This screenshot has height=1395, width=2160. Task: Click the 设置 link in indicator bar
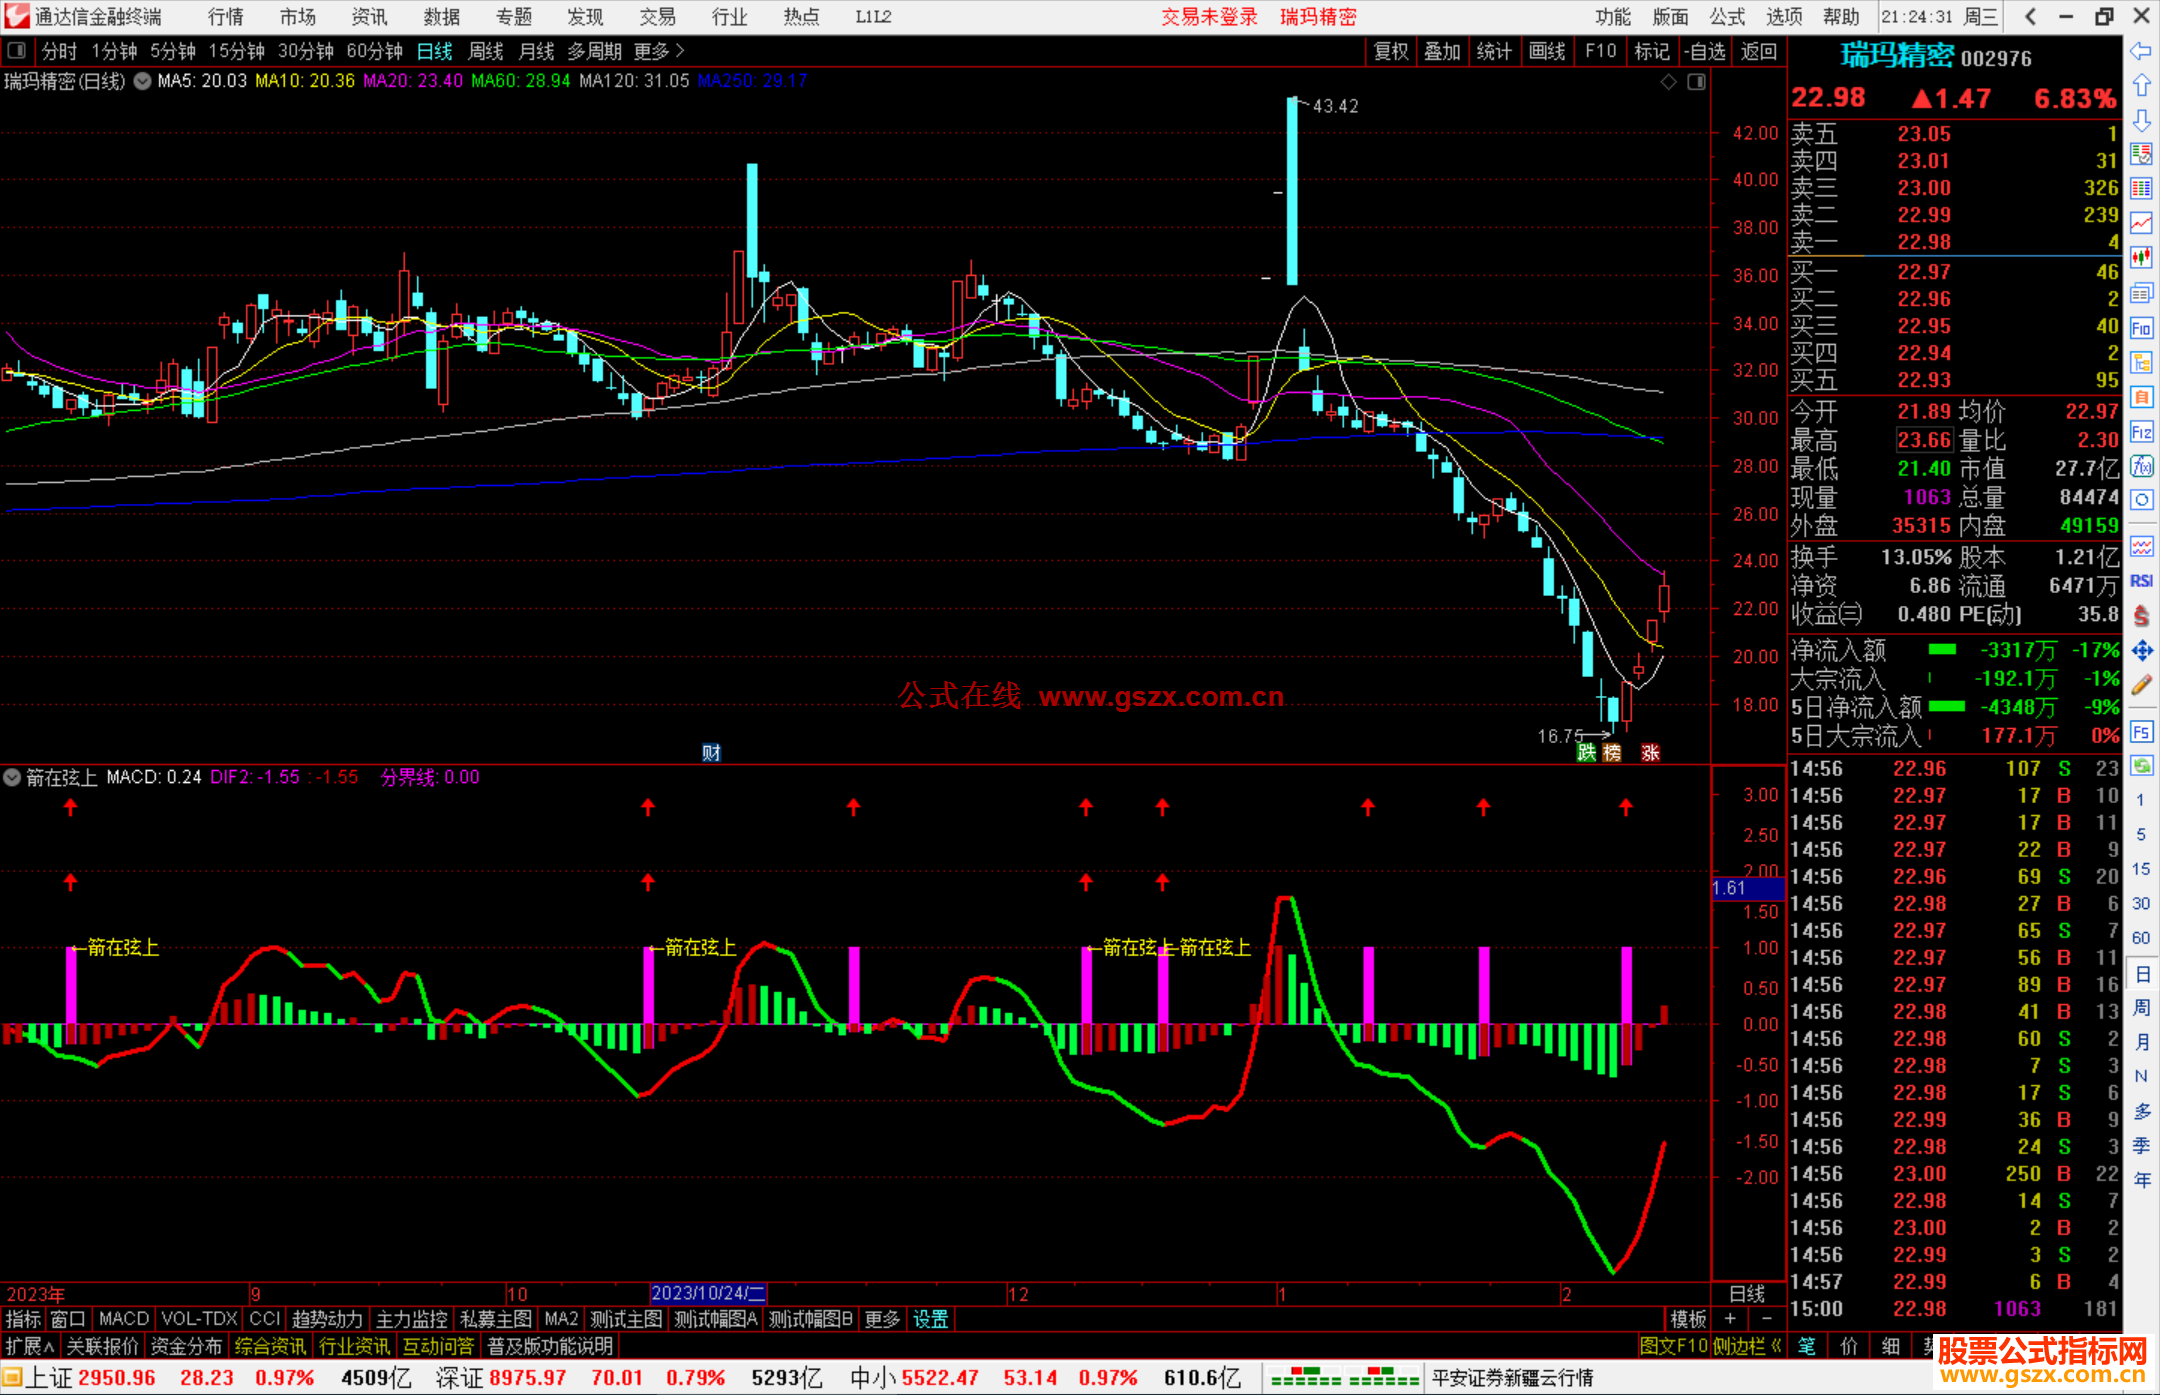coord(930,1319)
